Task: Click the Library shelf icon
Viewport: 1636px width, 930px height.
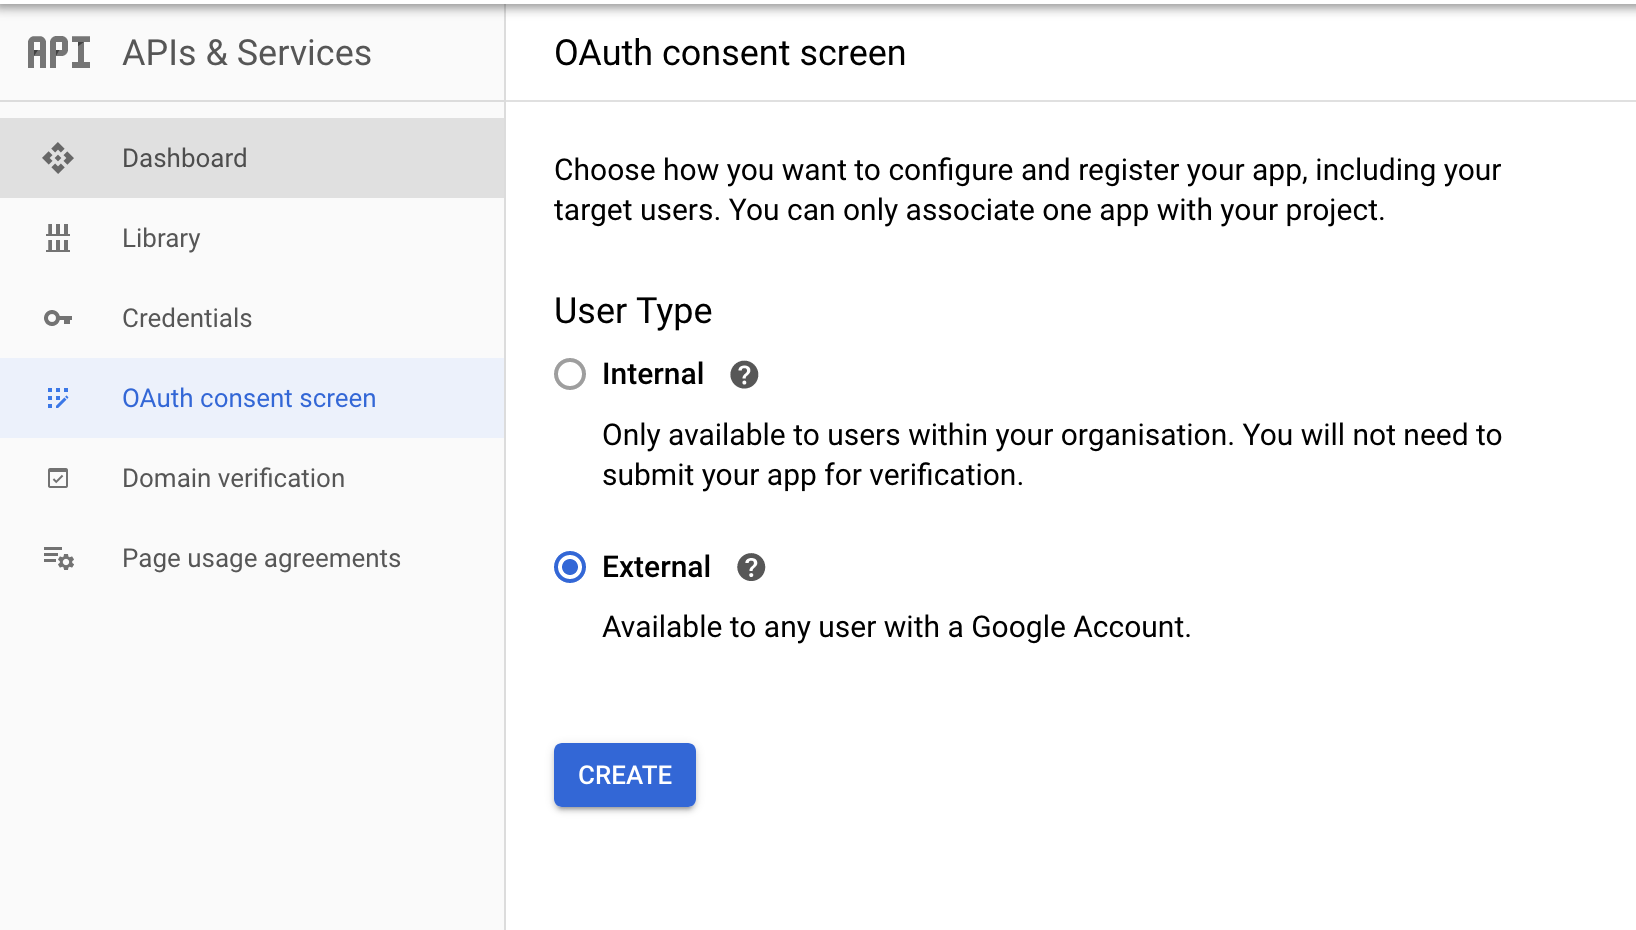Action: [58, 238]
